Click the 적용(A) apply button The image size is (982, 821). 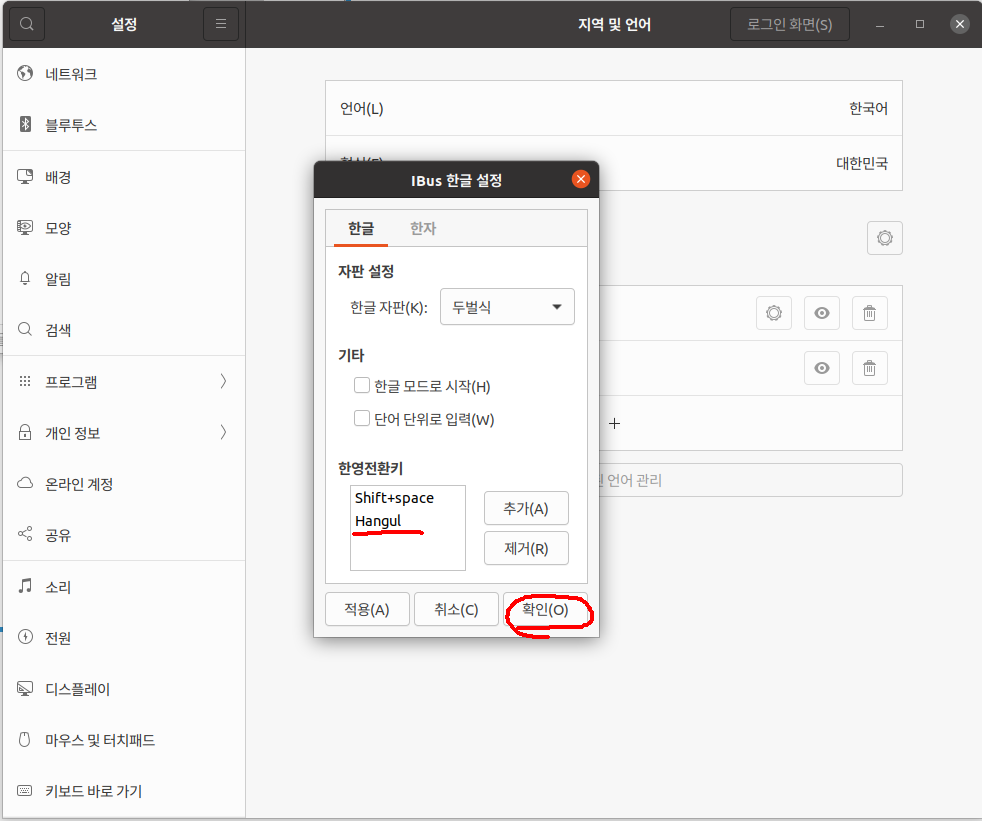click(367, 609)
